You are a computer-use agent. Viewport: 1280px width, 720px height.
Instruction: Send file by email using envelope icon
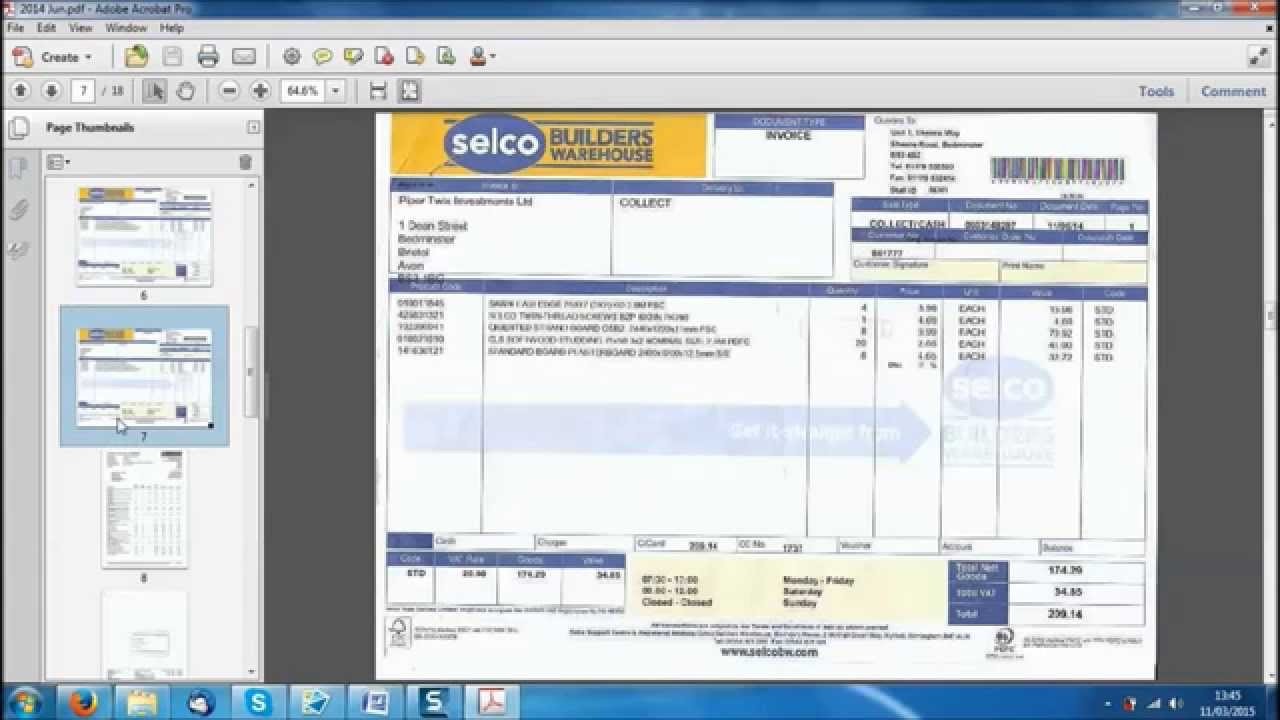click(x=244, y=56)
